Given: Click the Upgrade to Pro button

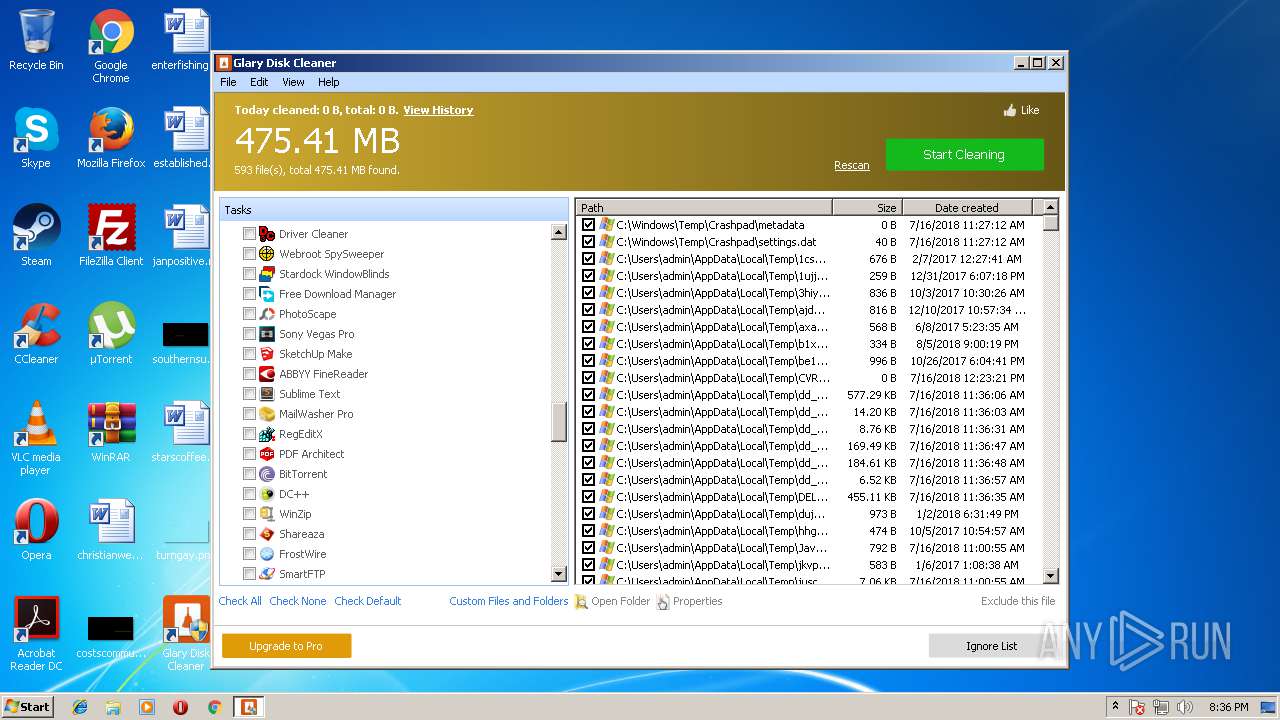Looking at the screenshot, I should tap(286, 646).
